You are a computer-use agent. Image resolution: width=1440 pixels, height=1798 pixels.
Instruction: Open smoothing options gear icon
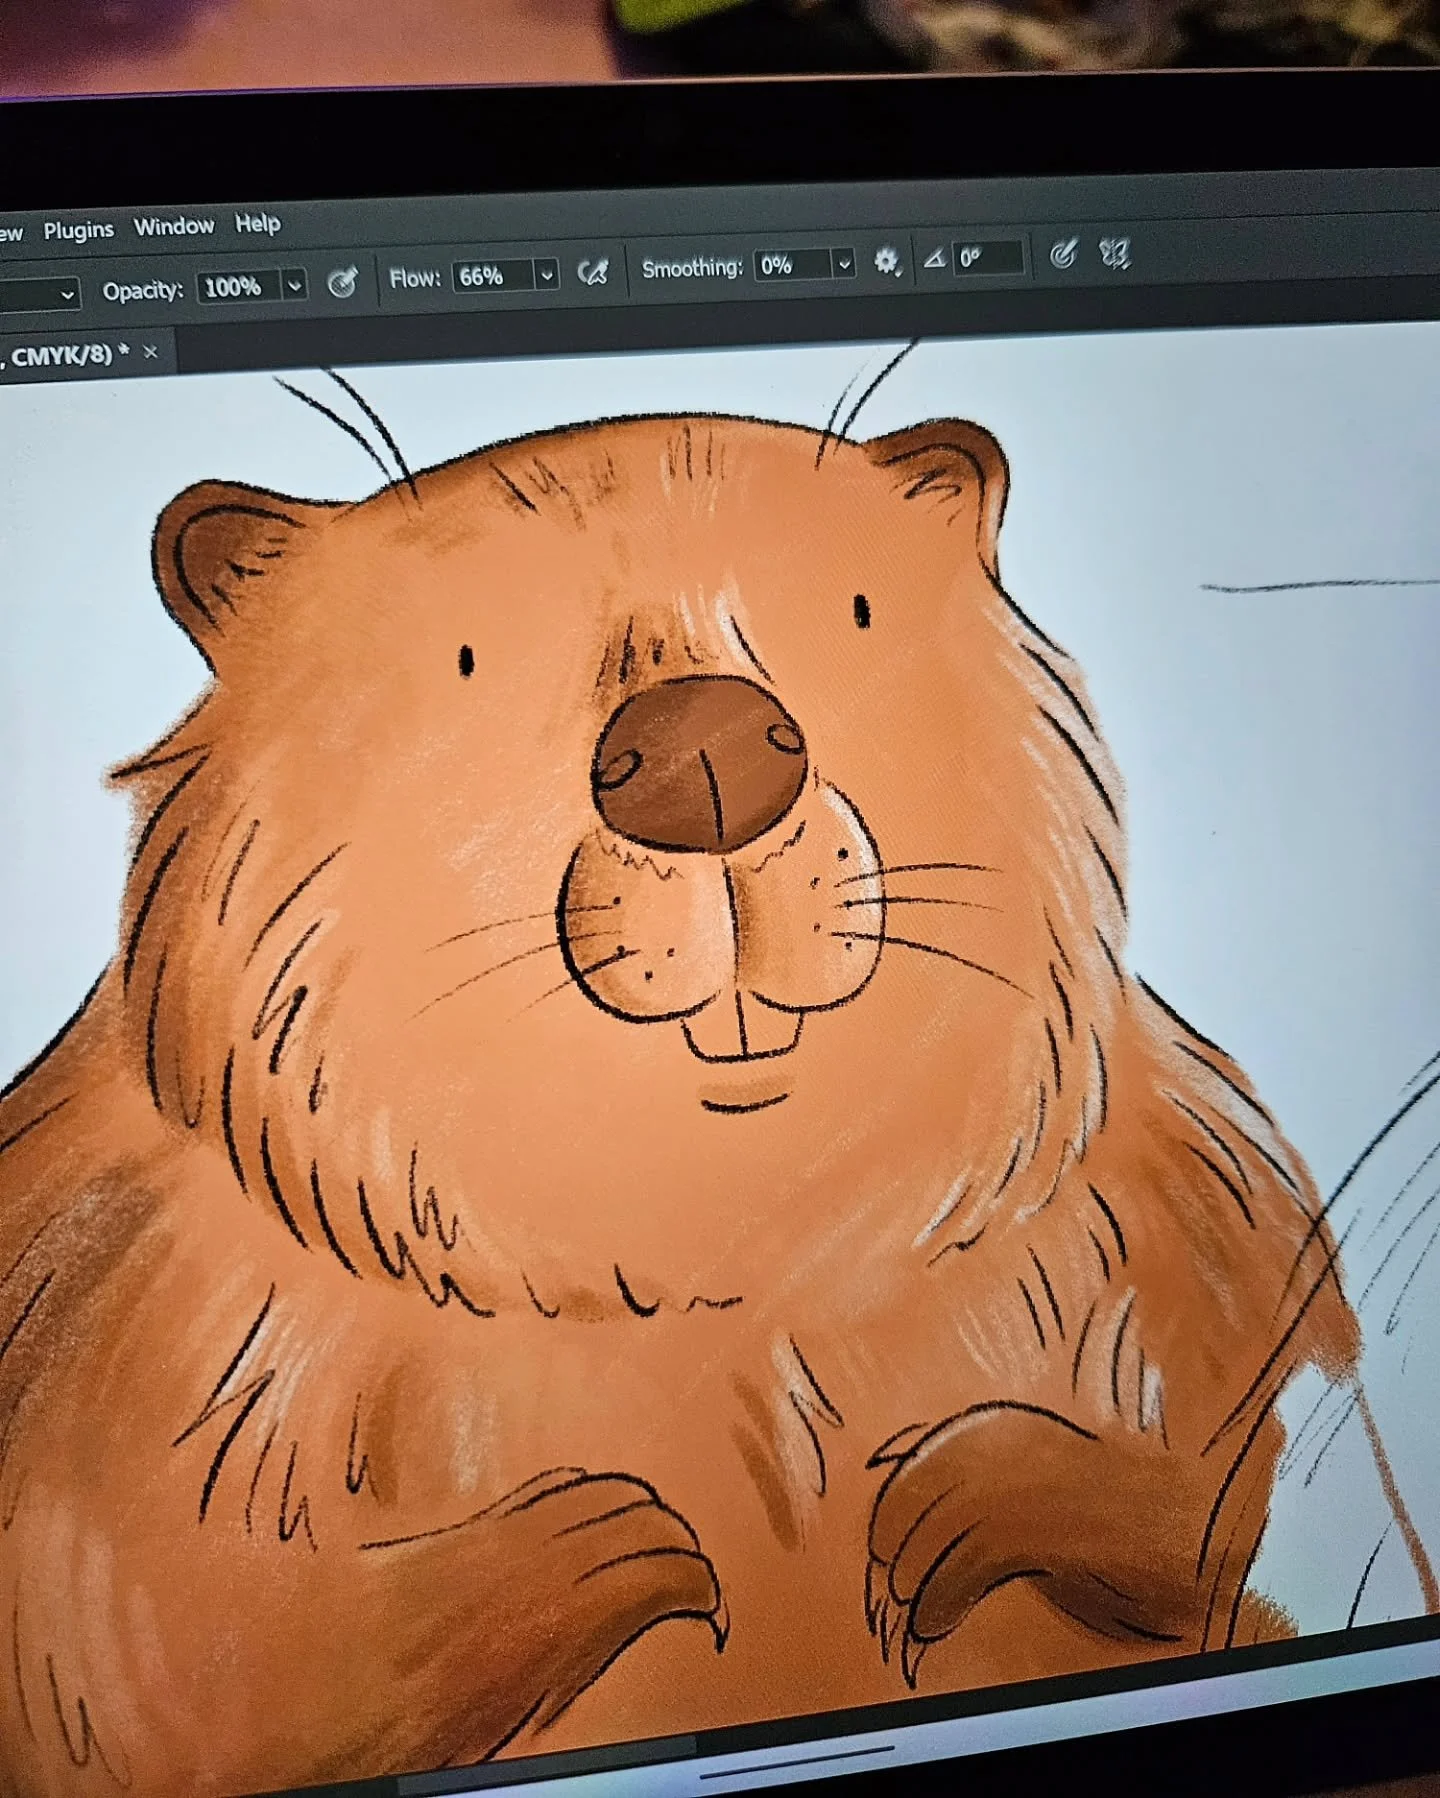pos(886,262)
